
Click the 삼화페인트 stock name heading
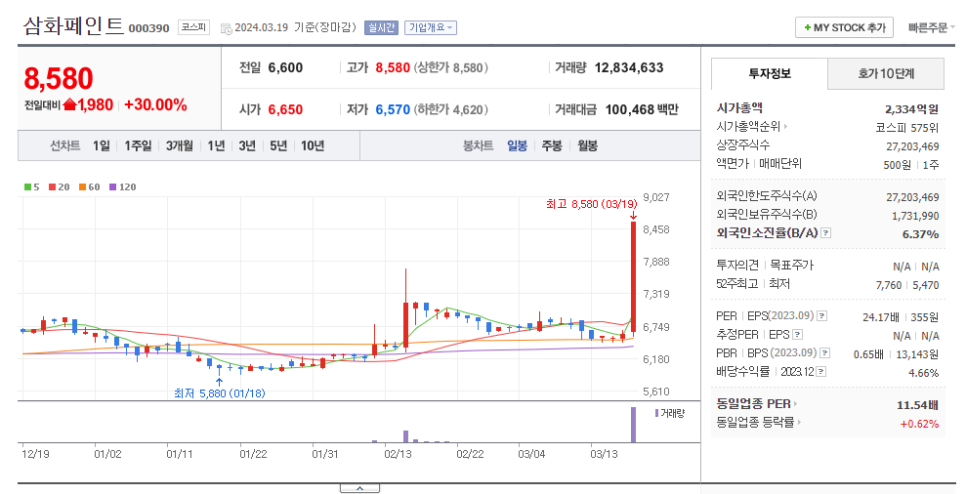[x=74, y=26]
